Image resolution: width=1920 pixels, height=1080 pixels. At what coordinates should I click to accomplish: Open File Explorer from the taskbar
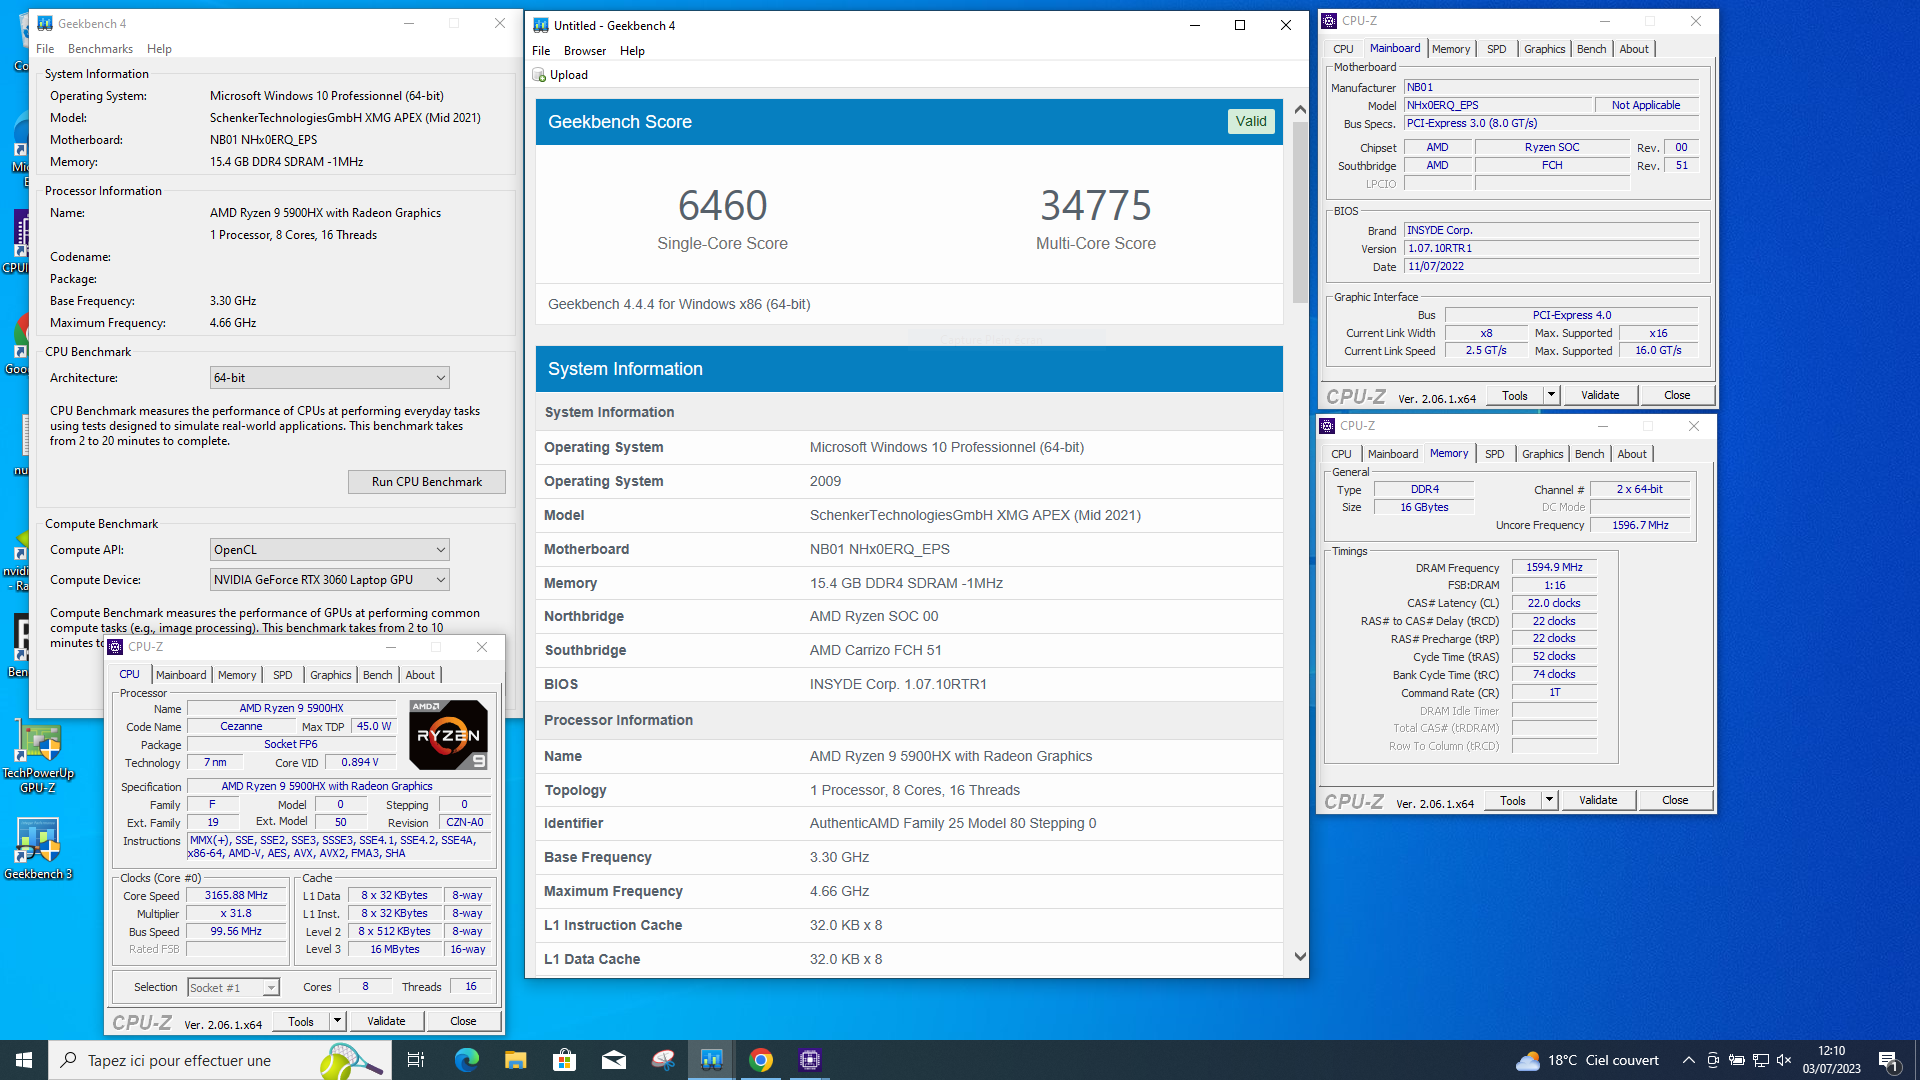(x=515, y=1060)
